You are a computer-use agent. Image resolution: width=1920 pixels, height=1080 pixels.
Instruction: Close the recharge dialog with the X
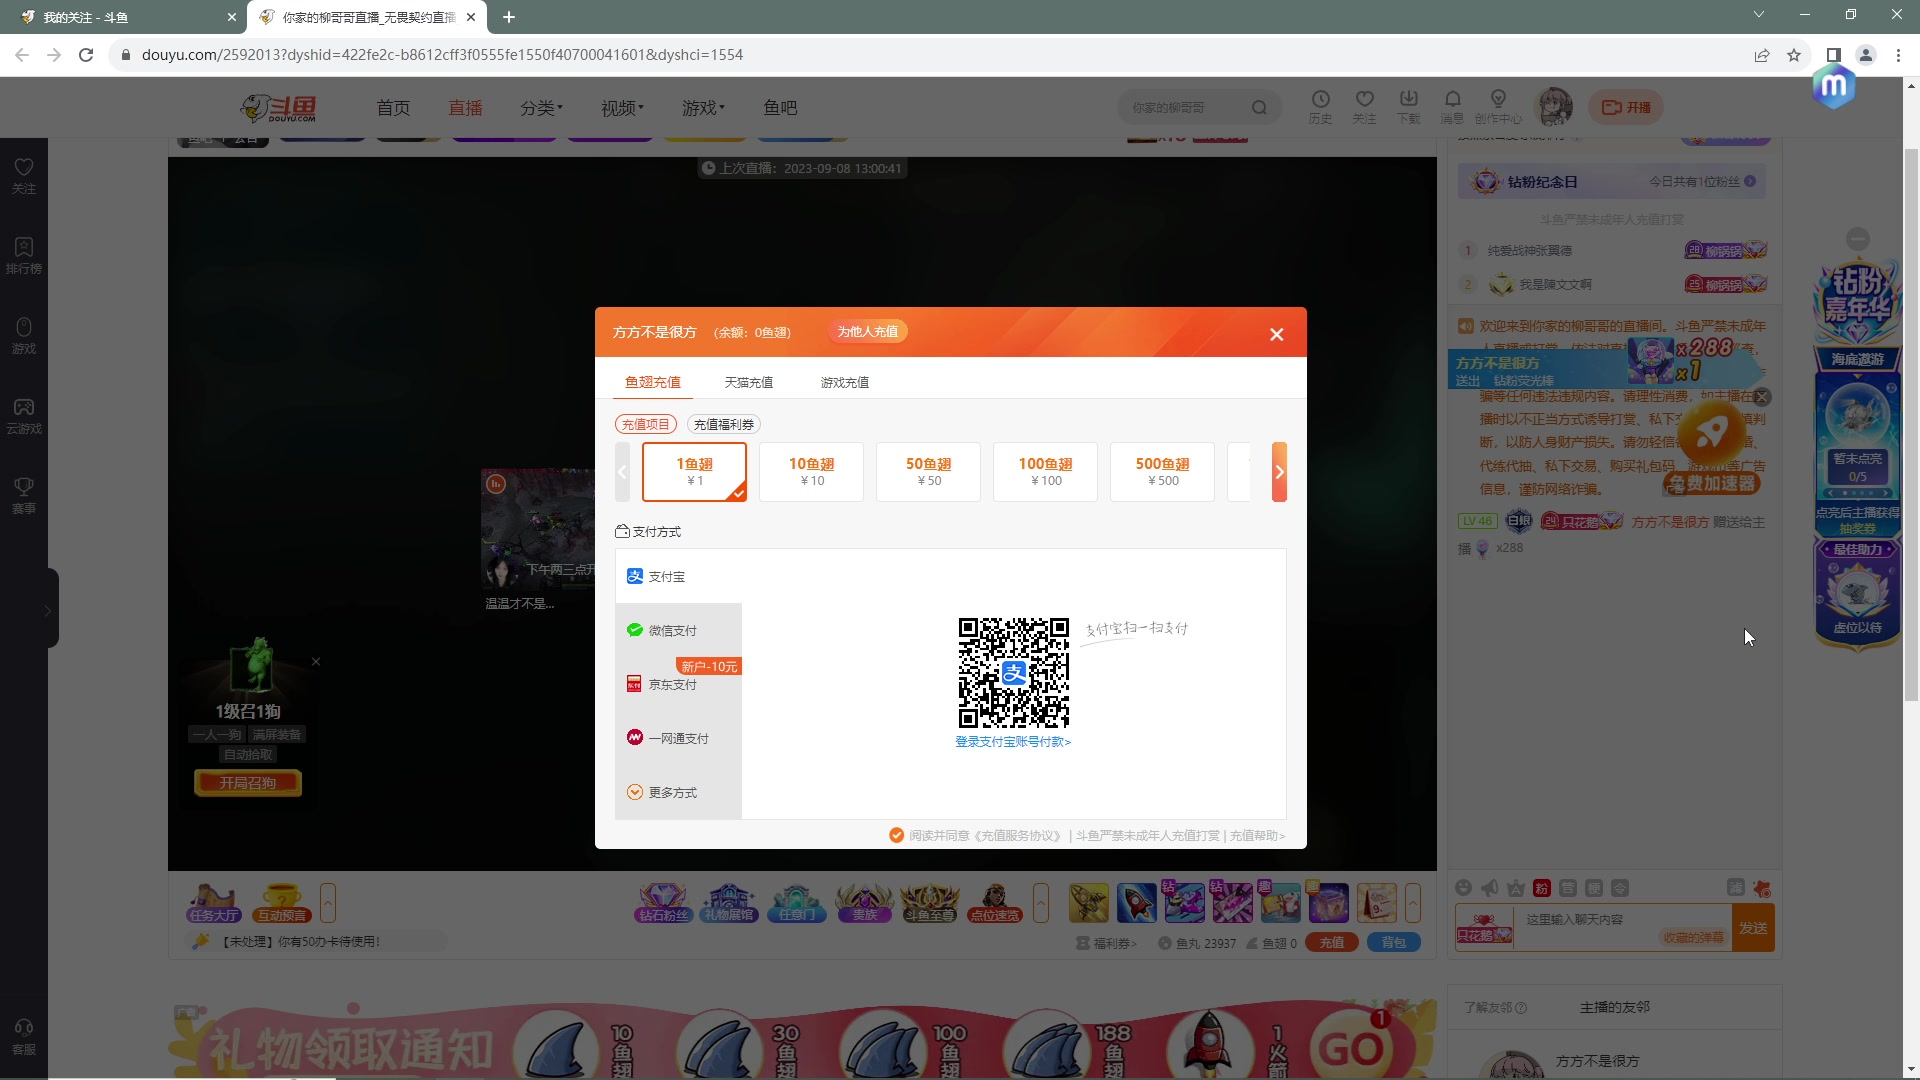1276,334
